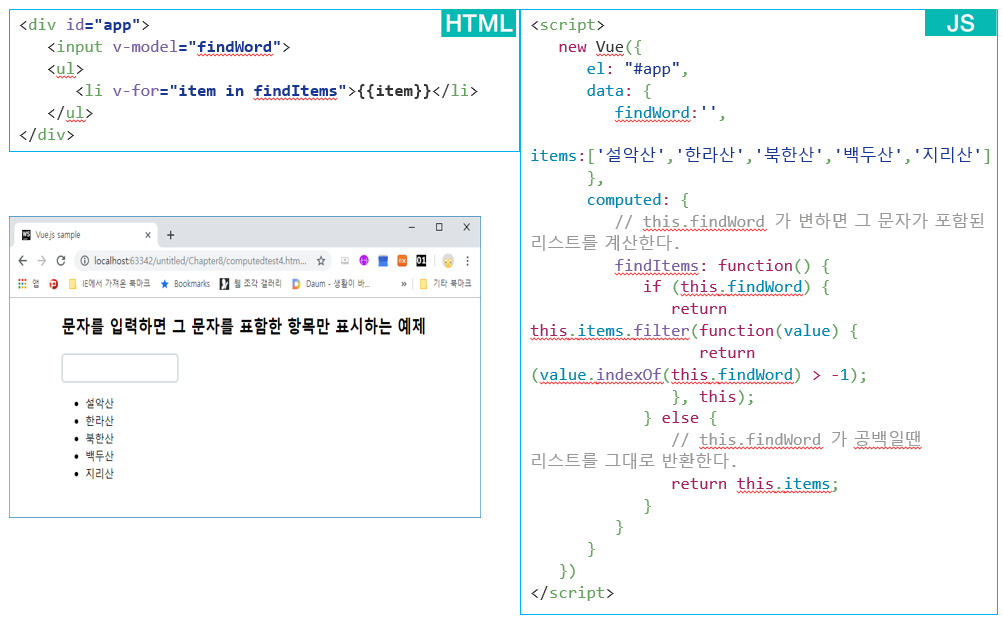The height and width of the screenshot is (619, 1003).
Task: Click the page heading '문자를 입력하면…'
Action: click(243, 326)
